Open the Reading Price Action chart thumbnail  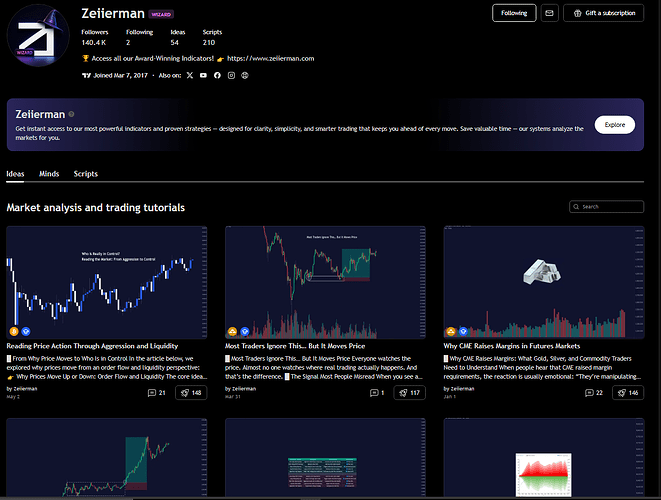(x=107, y=282)
